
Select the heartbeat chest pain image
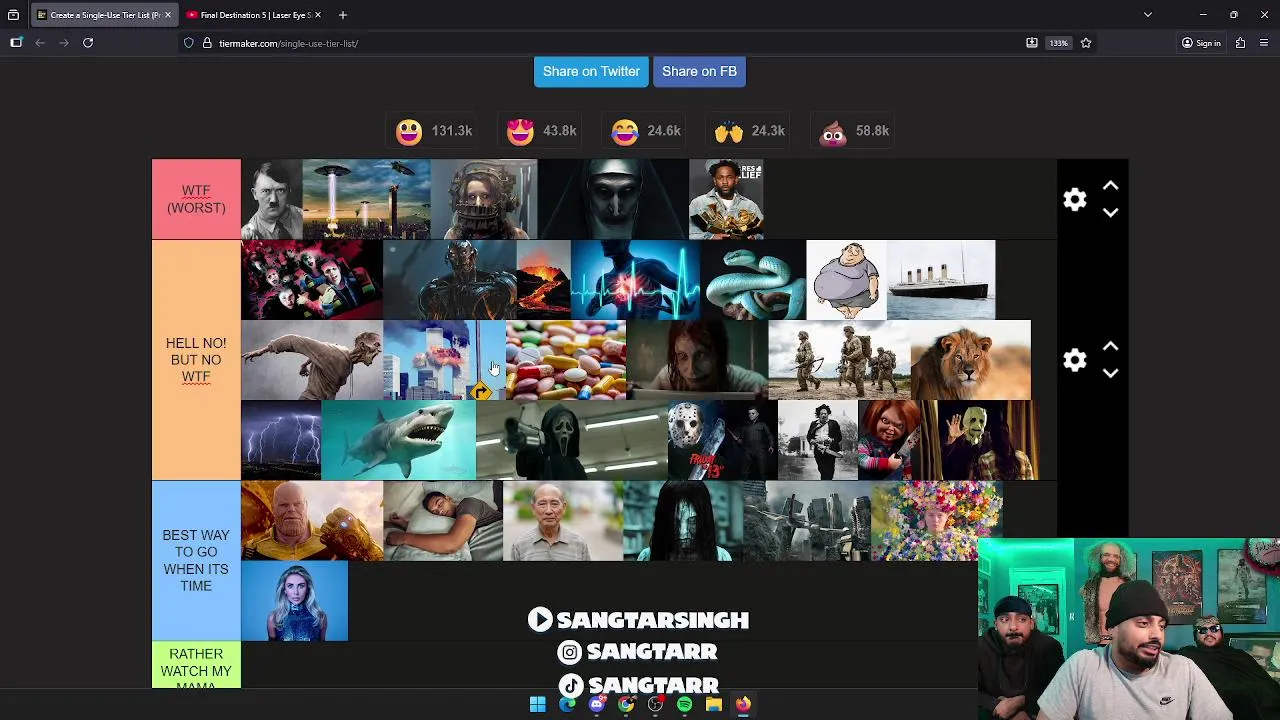pyautogui.click(x=635, y=280)
